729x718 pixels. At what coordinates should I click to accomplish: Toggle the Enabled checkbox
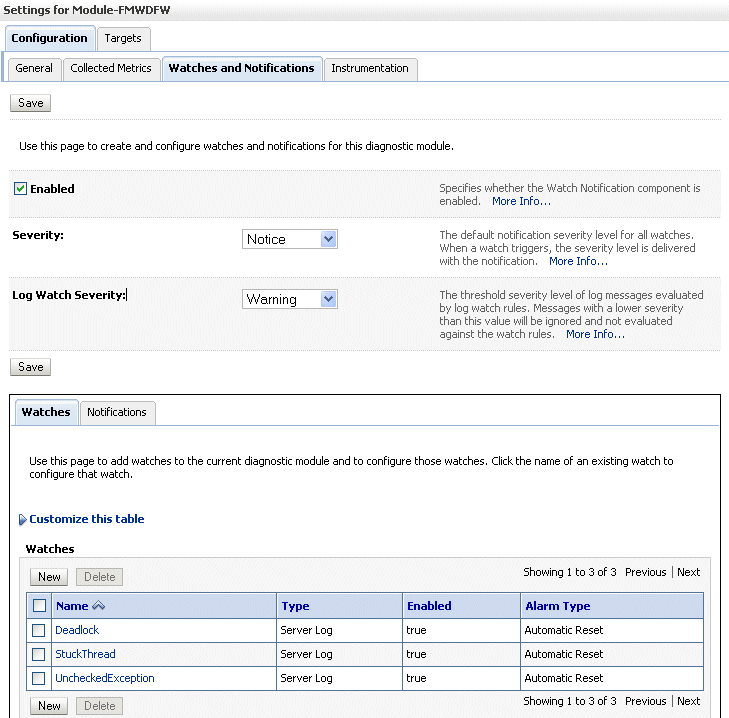tap(20, 188)
